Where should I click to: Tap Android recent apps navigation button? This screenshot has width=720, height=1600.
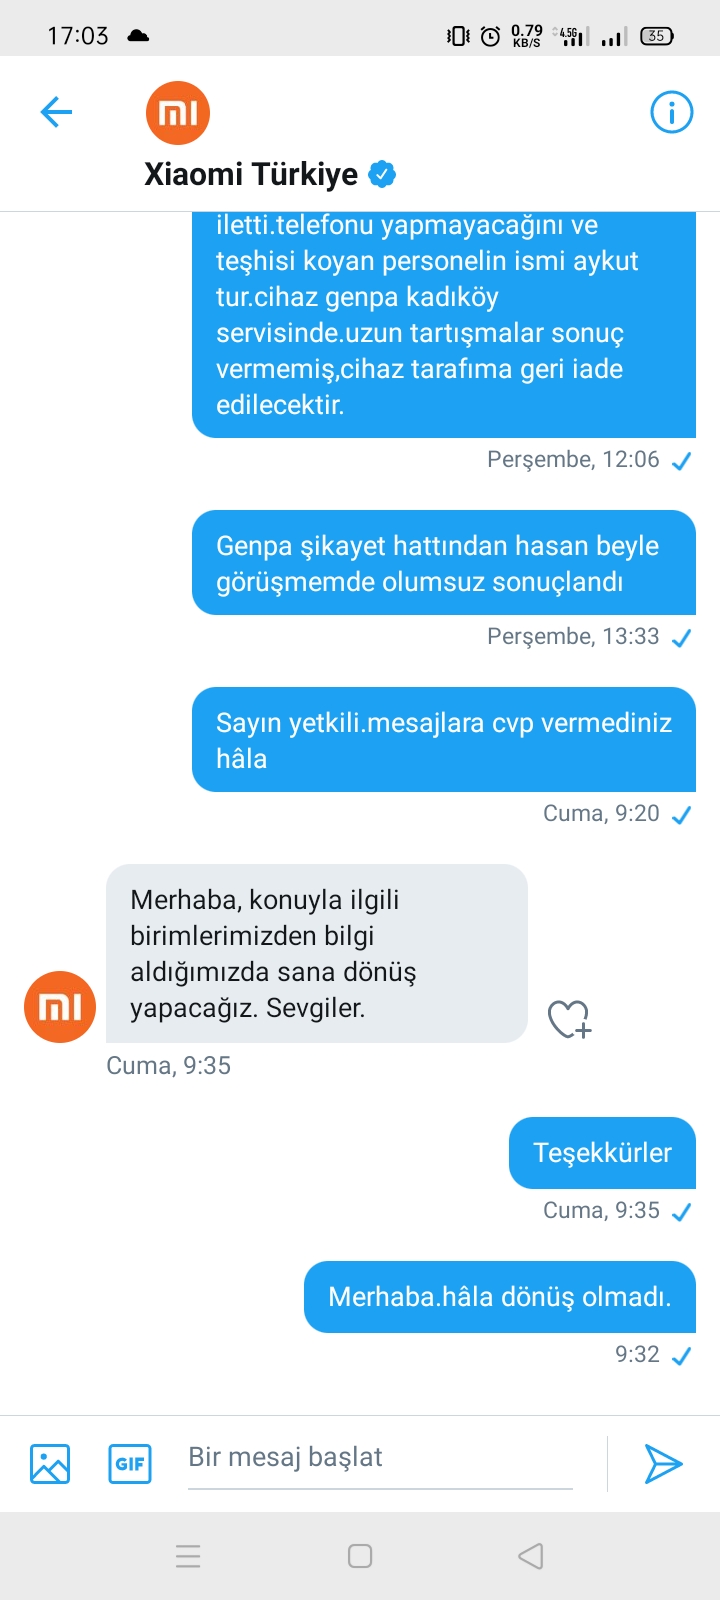188,1556
